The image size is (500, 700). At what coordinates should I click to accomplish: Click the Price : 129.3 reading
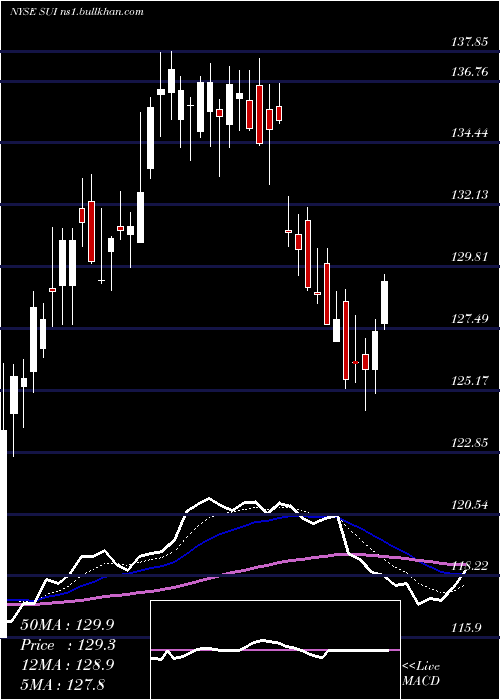click(x=68, y=645)
